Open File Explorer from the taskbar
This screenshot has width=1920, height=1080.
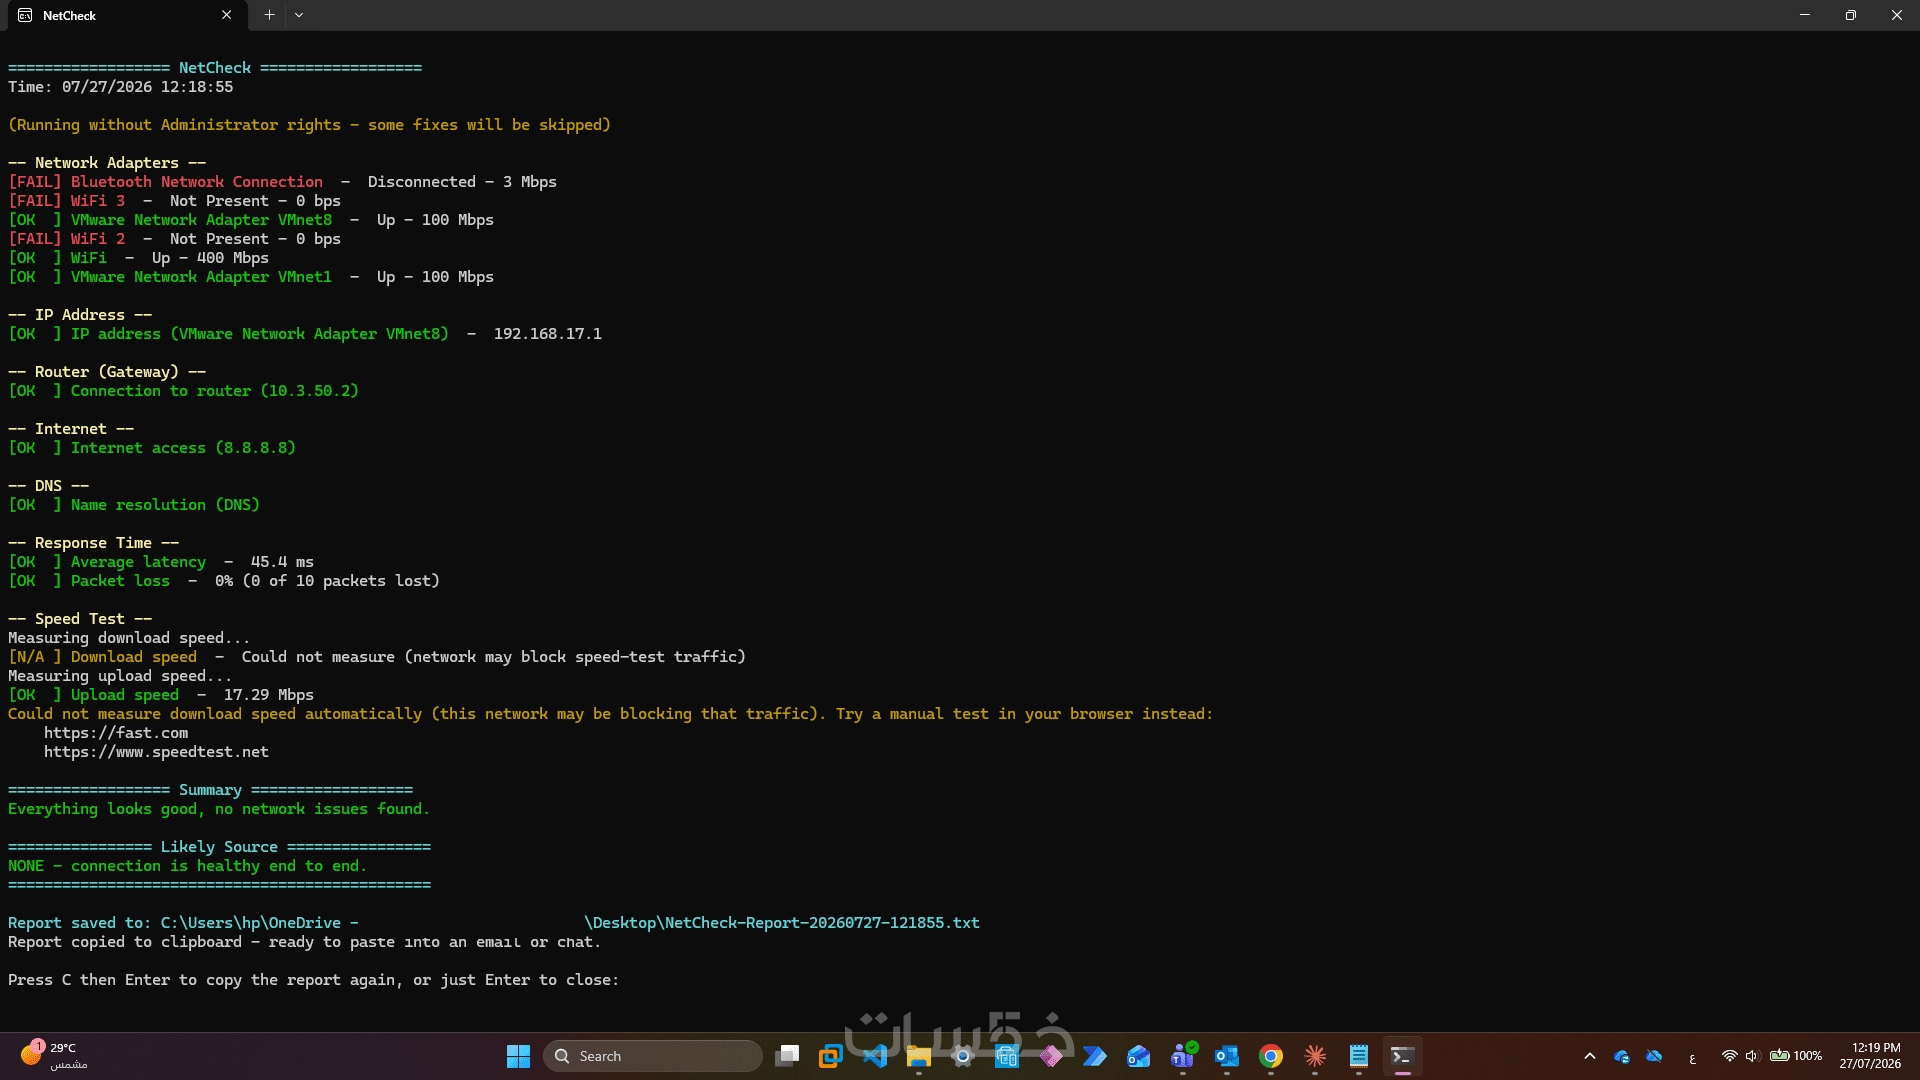point(919,1056)
